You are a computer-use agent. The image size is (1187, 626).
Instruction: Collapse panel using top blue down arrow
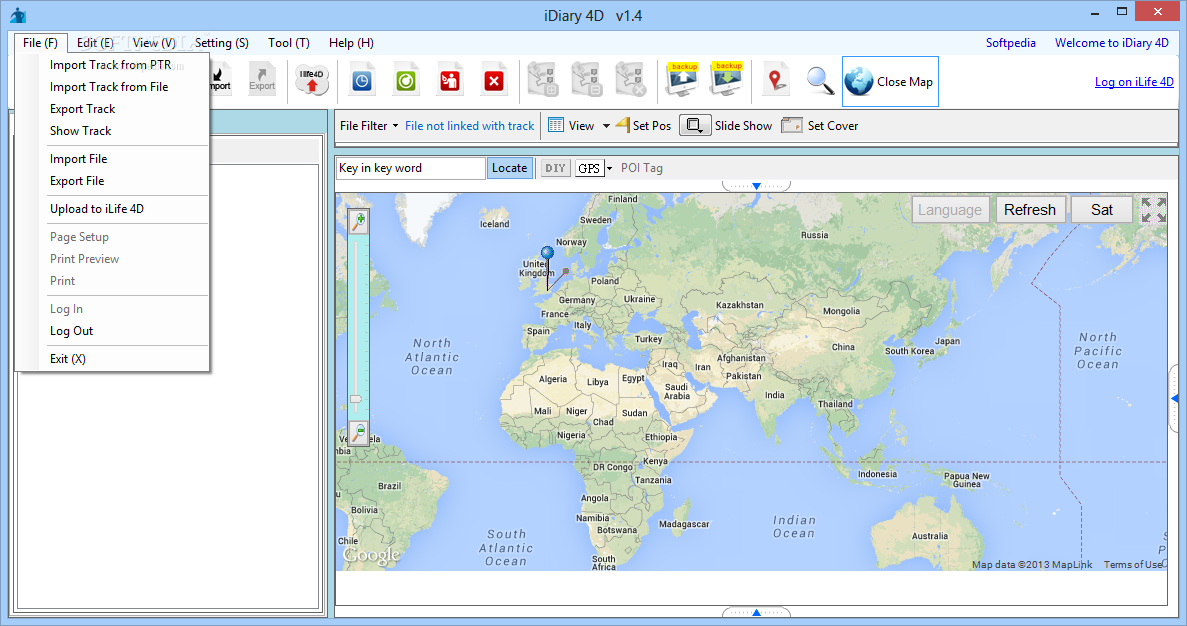pyautogui.click(x=756, y=185)
